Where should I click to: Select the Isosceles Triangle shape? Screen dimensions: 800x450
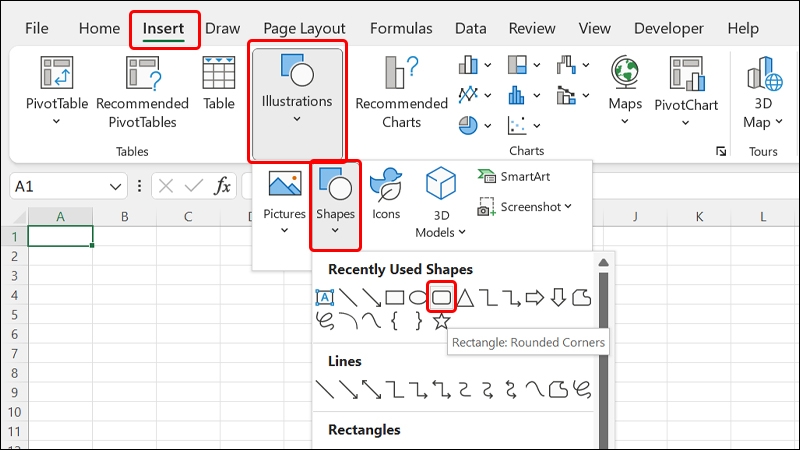[465, 297]
